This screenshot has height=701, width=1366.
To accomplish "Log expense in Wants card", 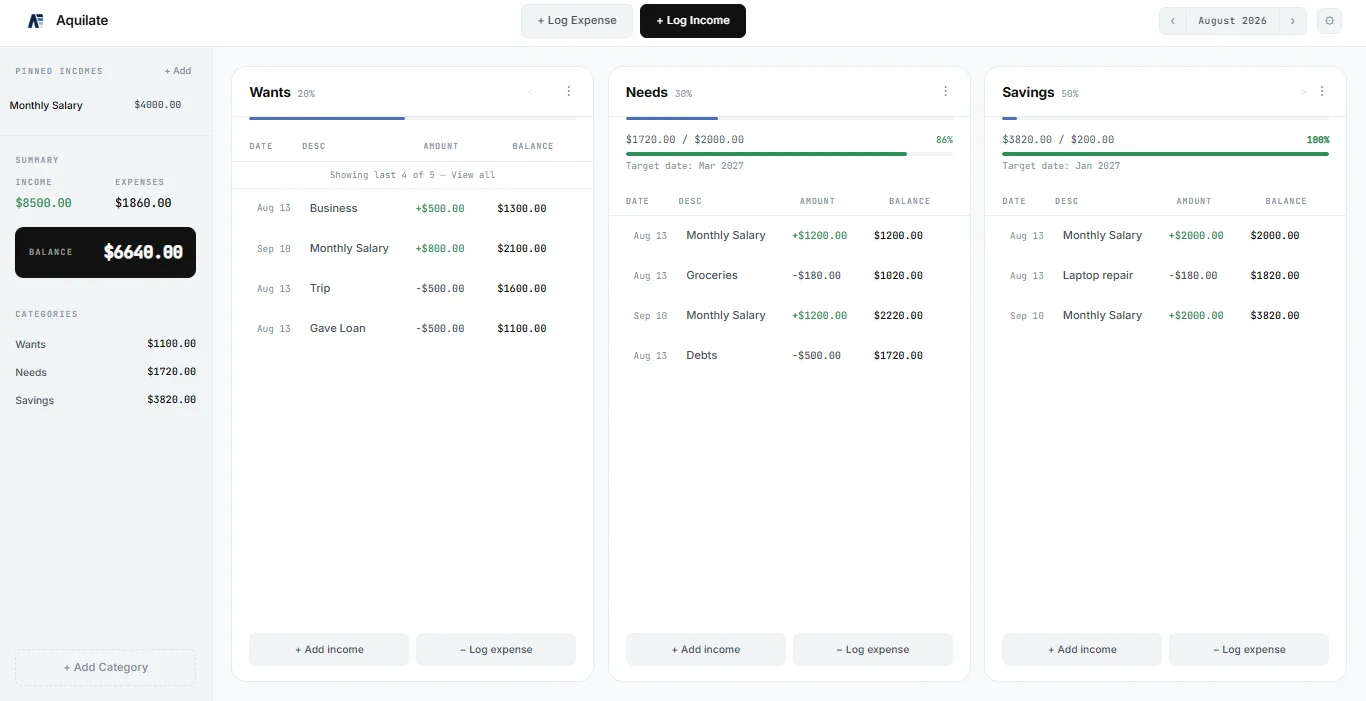I will pyautogui.click(x=496, y=649).
